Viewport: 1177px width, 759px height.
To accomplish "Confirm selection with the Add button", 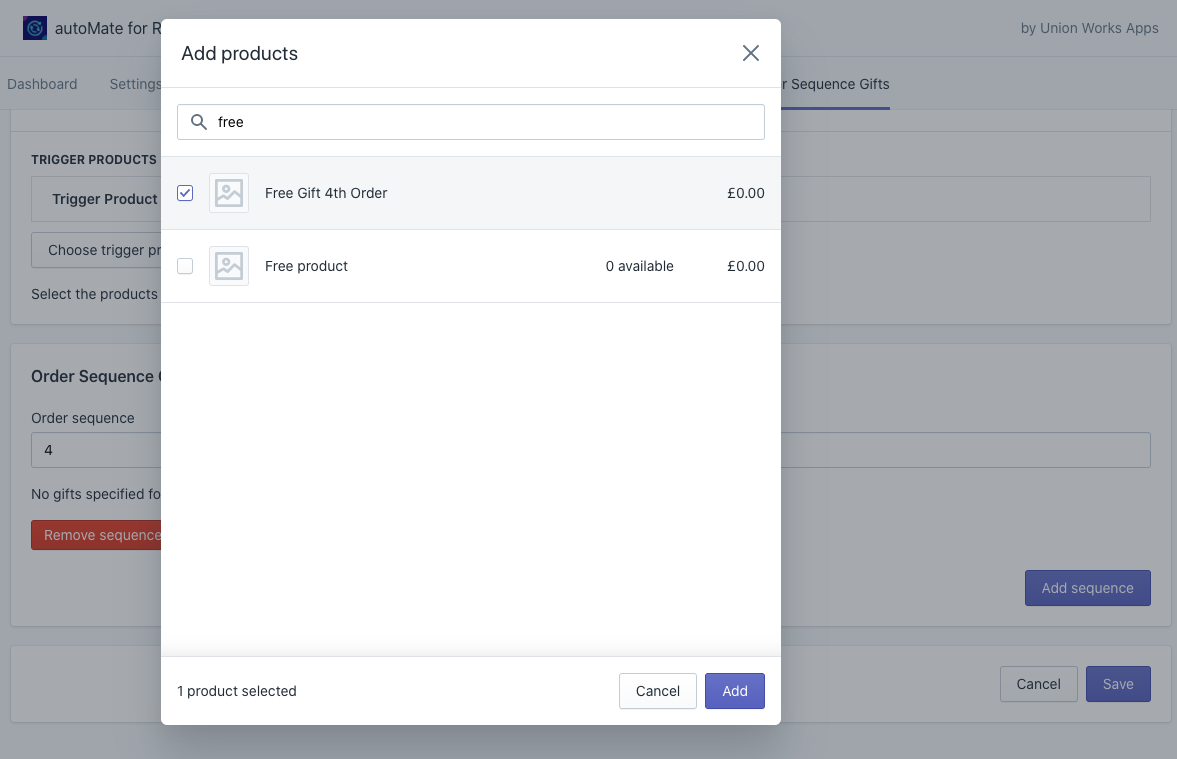I will [x=734, y=691].
